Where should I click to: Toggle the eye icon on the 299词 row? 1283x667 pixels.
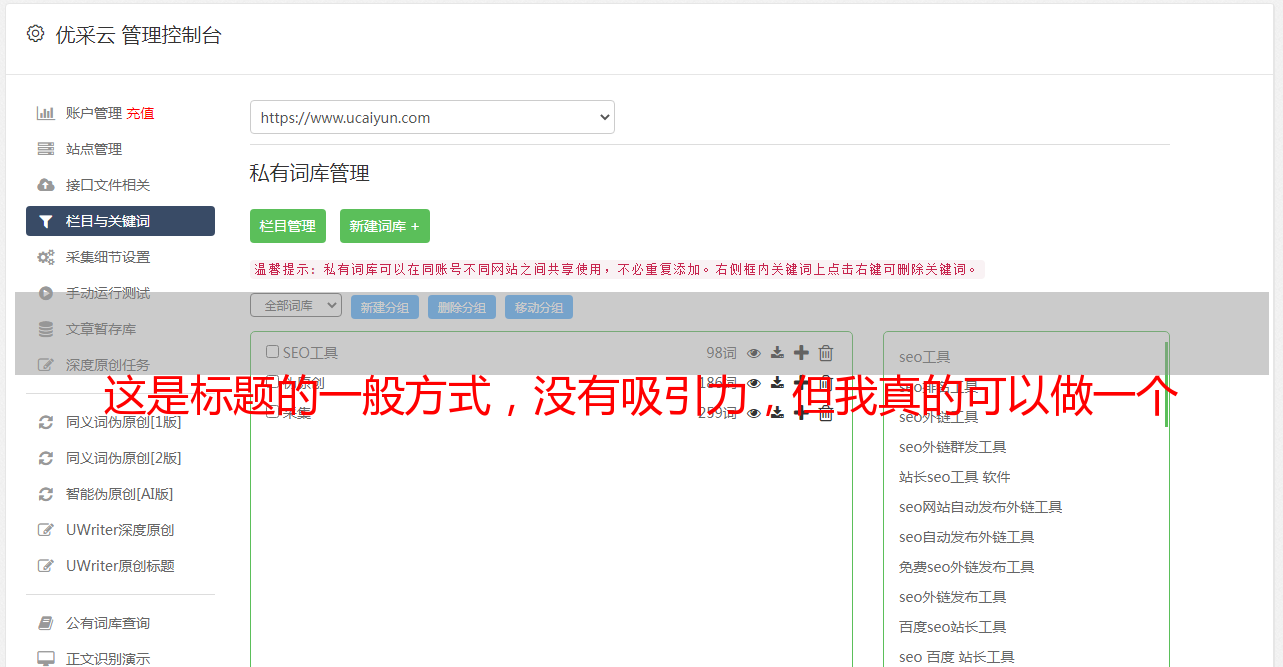tap(754, 413)
